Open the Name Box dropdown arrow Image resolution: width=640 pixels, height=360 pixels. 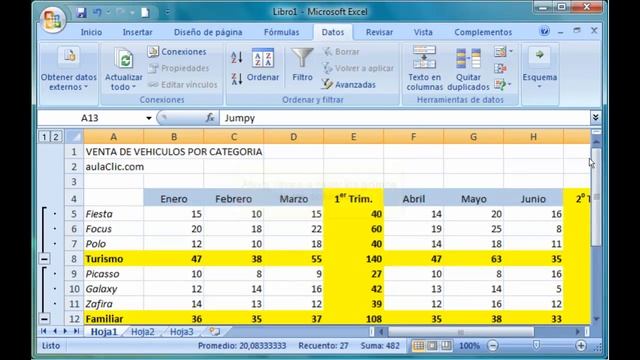pos(149,118)
